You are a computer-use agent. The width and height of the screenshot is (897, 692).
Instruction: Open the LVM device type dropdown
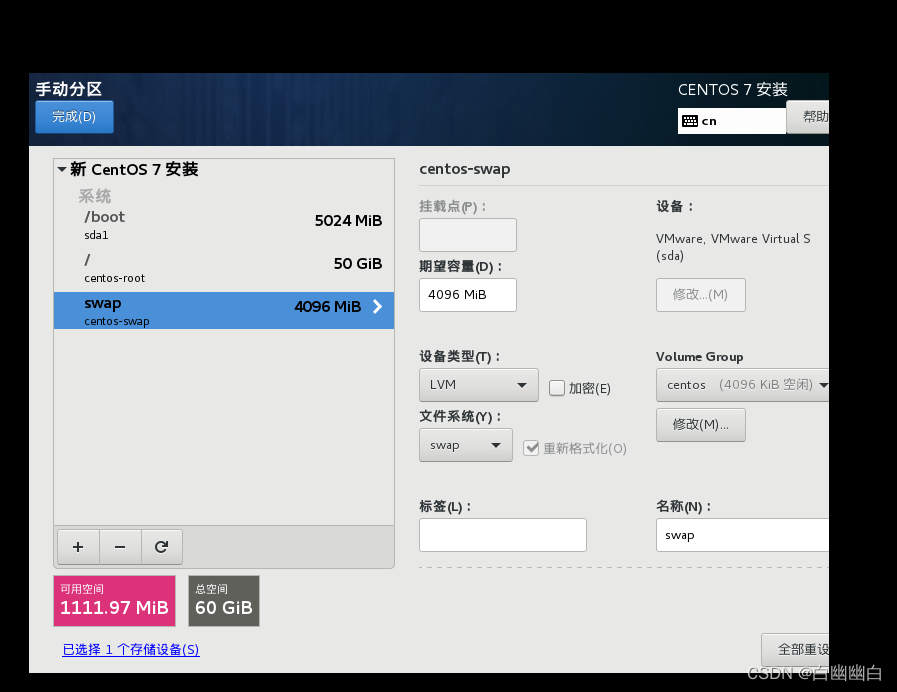pos(479,385)
